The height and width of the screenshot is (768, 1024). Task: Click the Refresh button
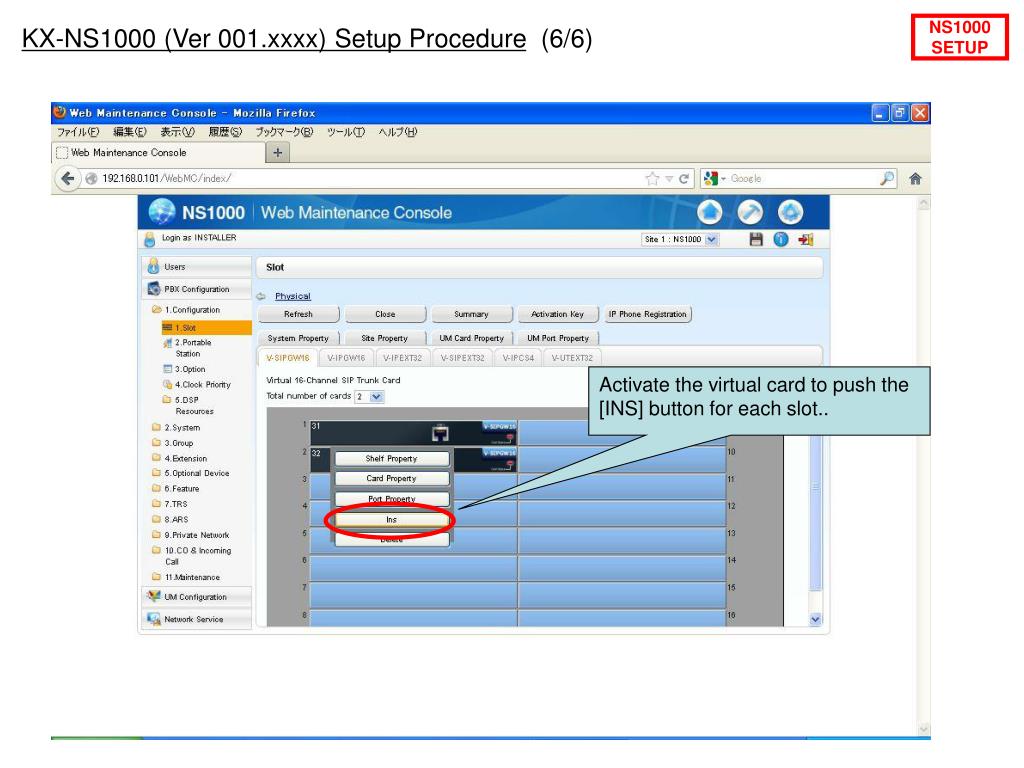click(x=298, y=314)
